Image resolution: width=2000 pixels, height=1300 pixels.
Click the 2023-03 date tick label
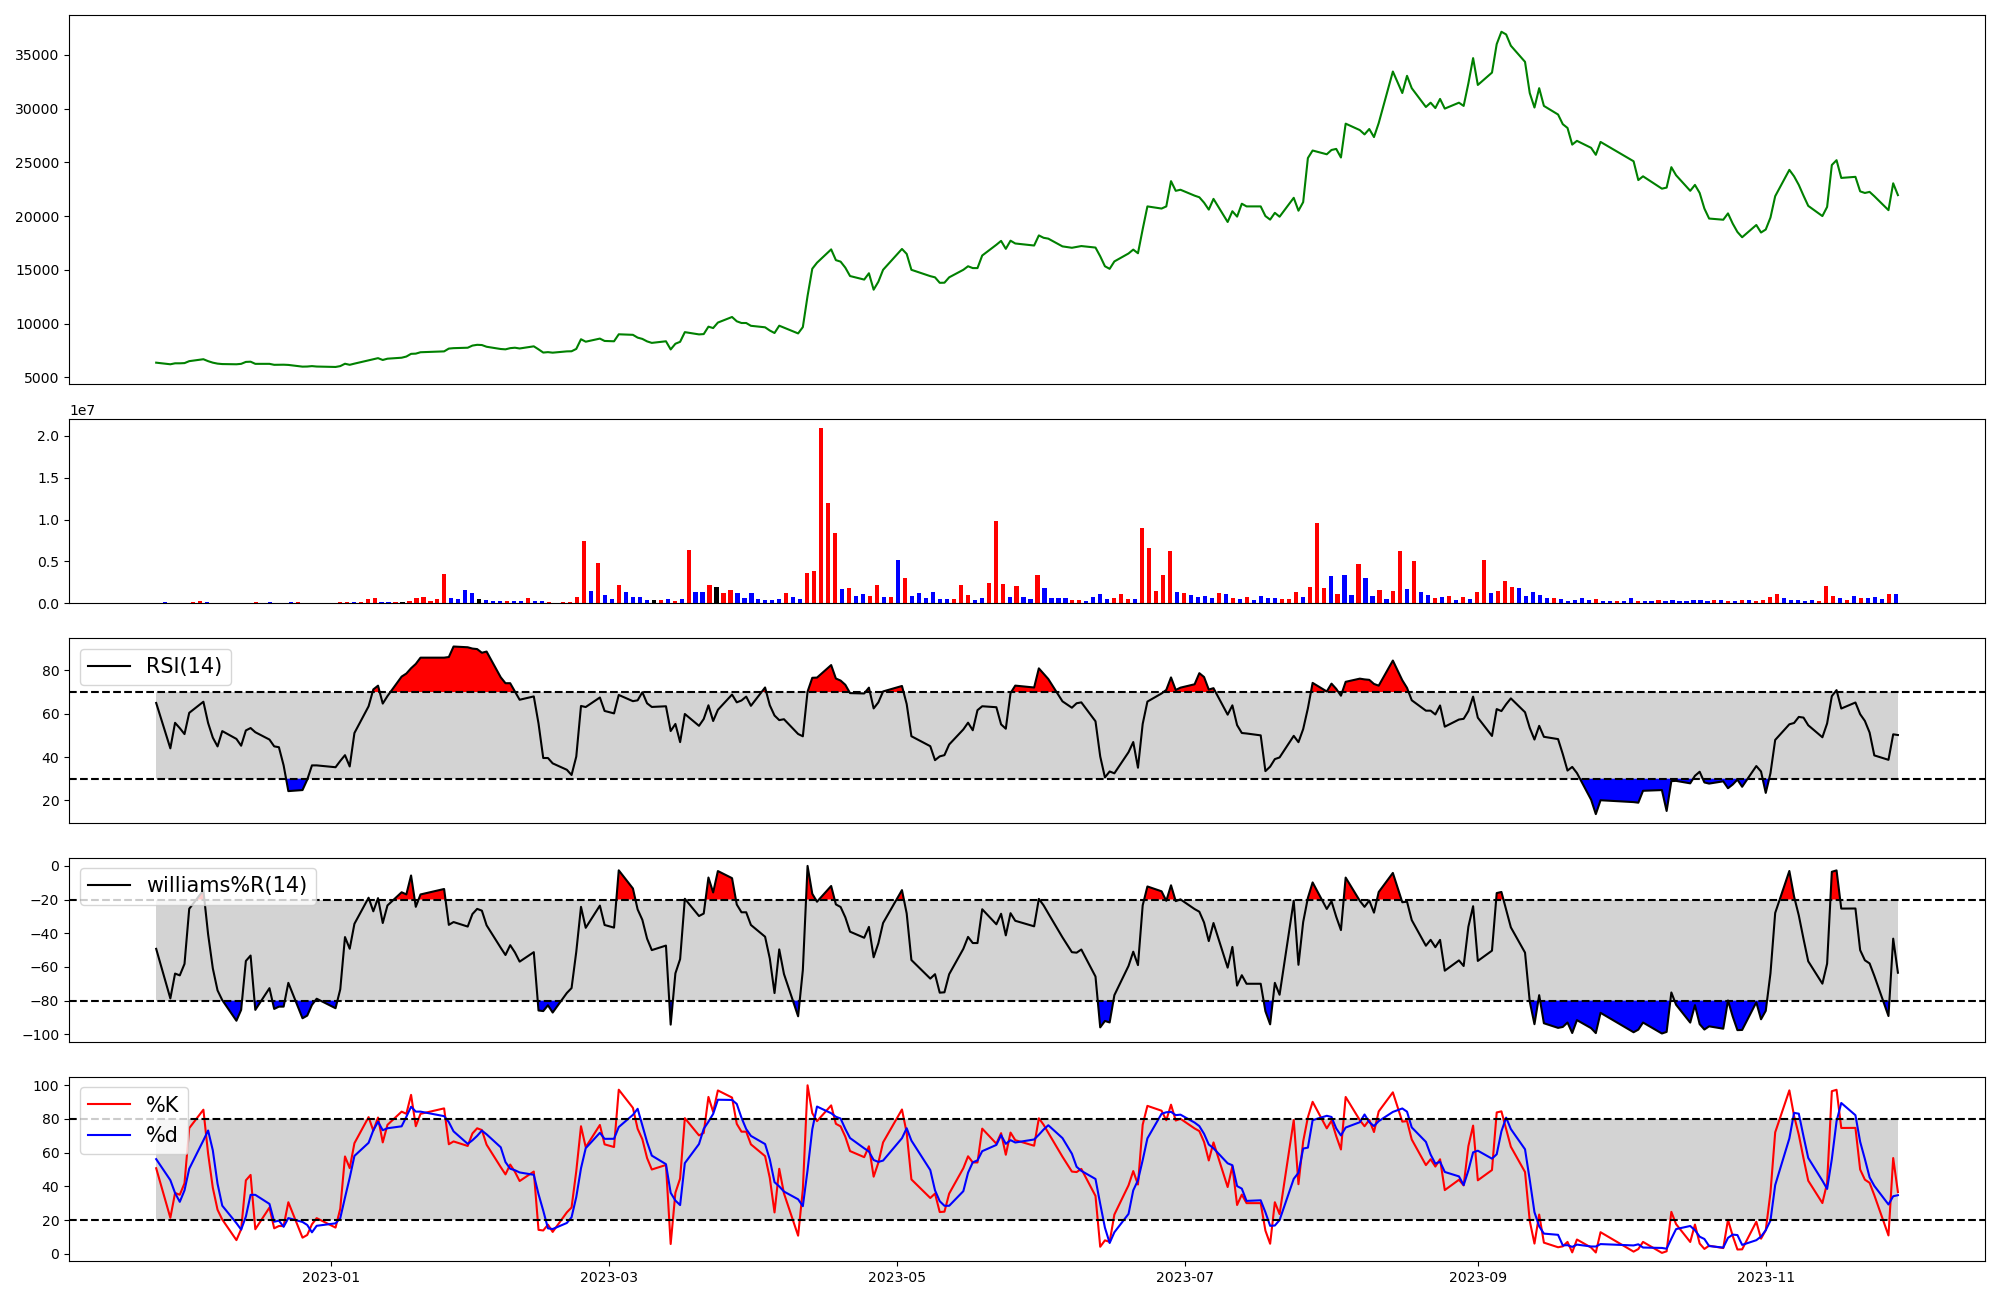click(x=609, y=1277)
